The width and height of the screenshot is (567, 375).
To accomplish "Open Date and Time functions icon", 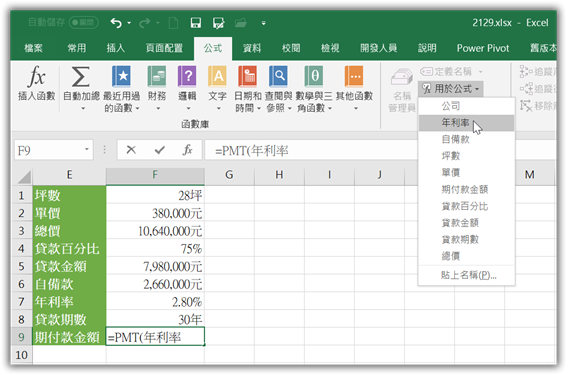I will (x=248, y=76).
